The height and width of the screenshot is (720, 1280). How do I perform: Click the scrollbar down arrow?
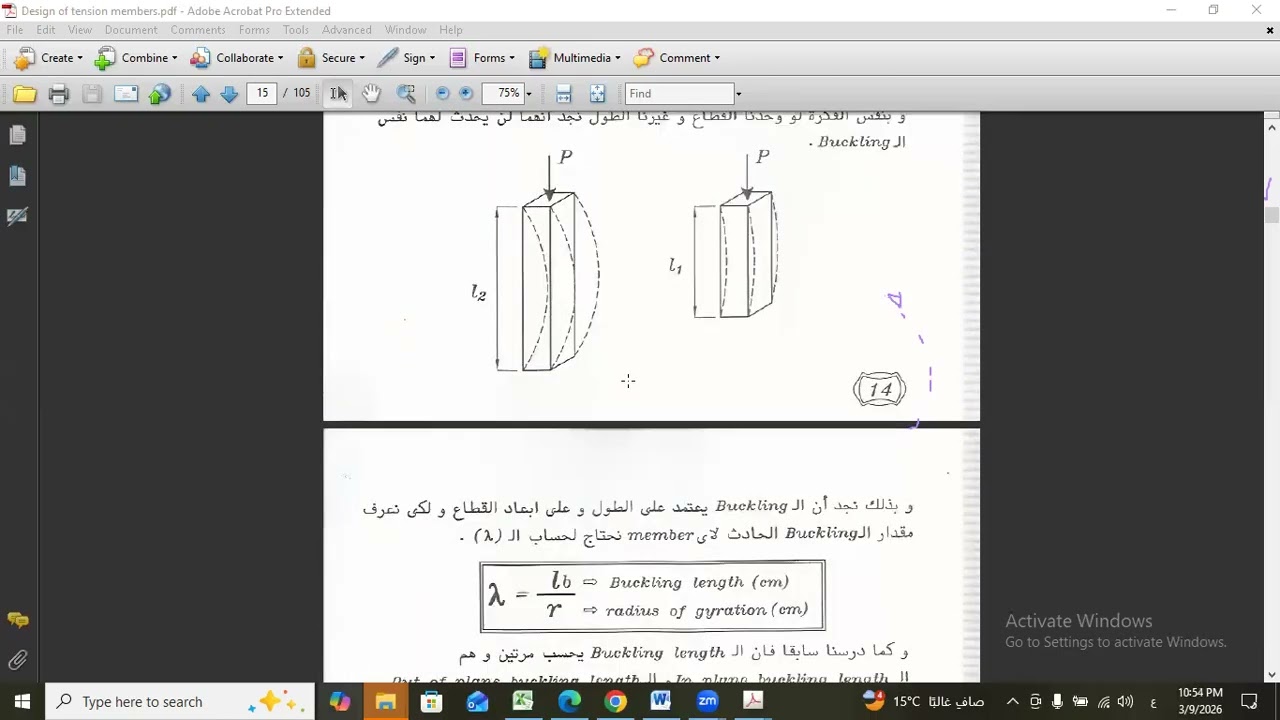1272,675
